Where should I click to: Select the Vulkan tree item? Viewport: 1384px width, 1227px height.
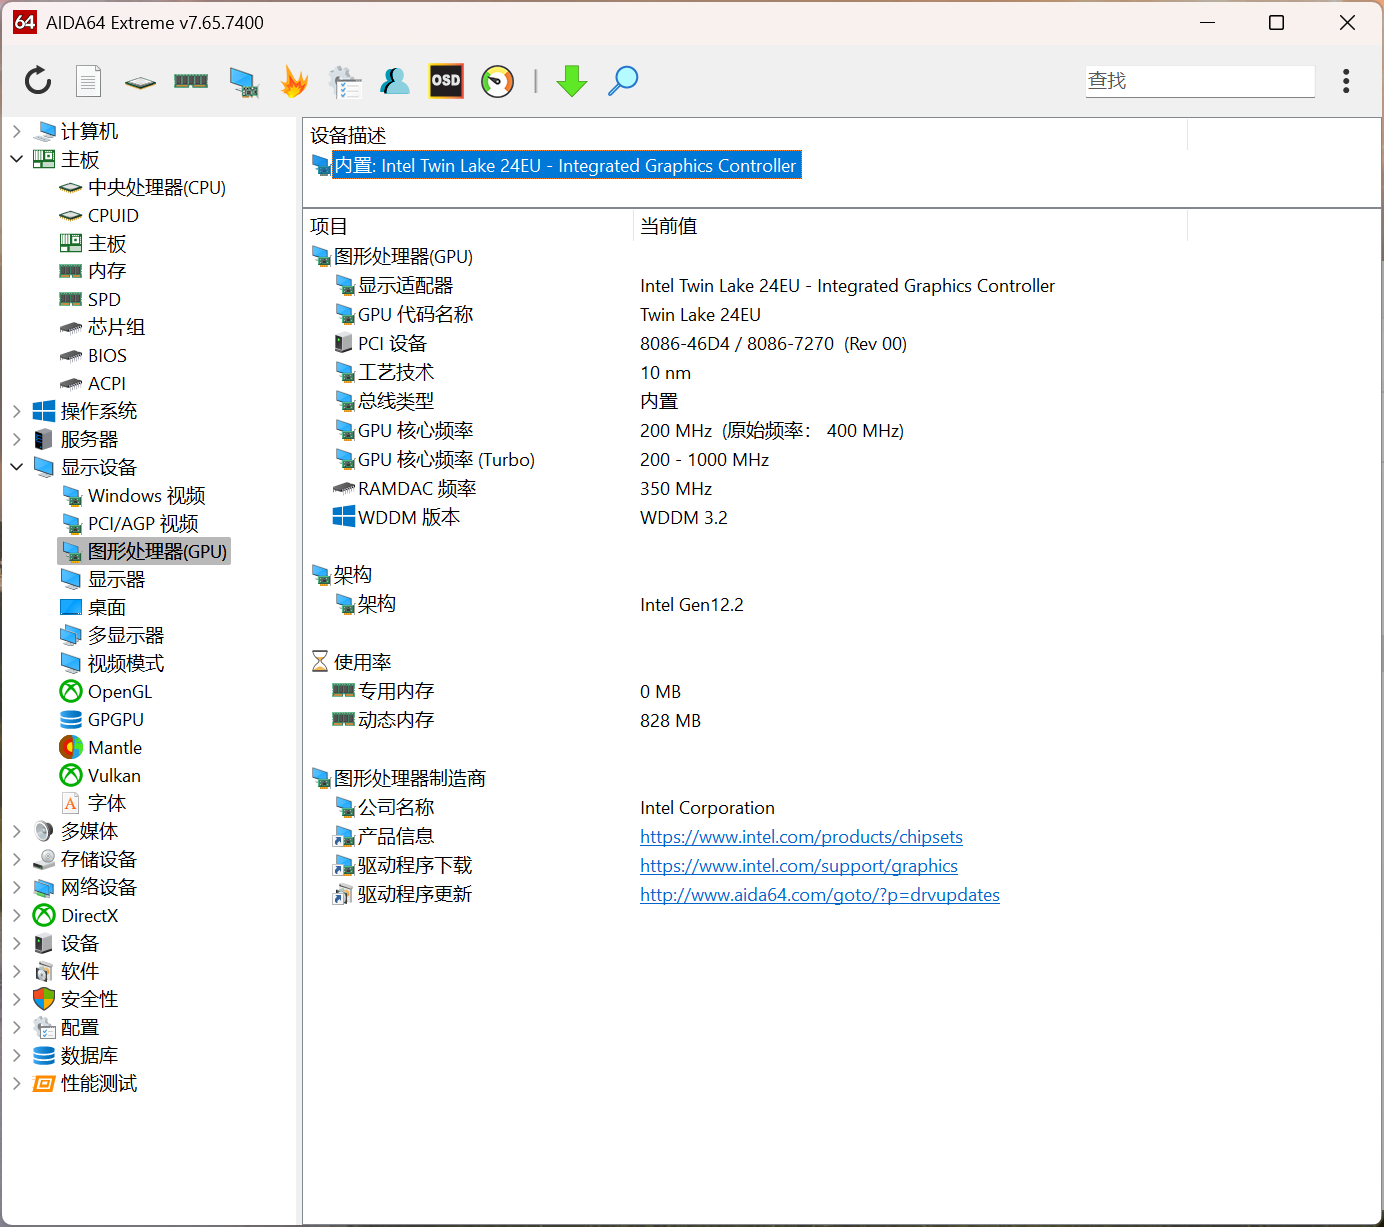coord(114,776)
